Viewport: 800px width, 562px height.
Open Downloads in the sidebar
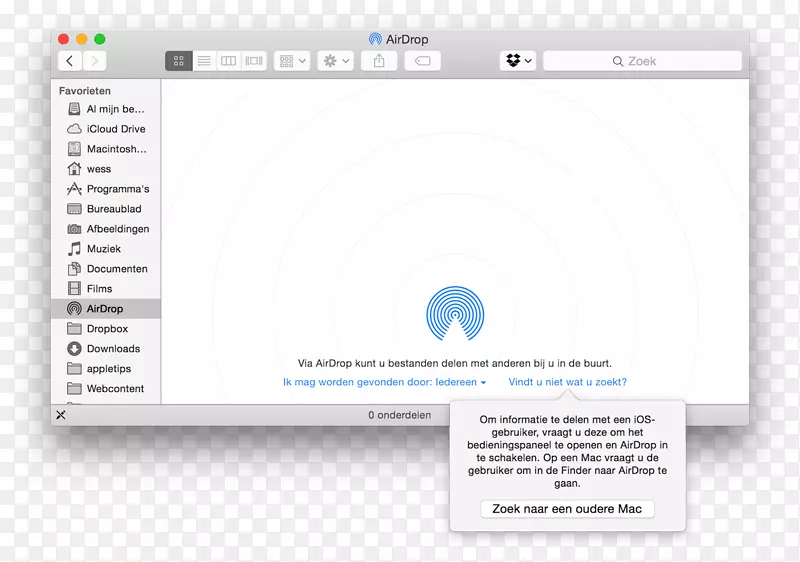pyautogui.click(x=106, y=349)
